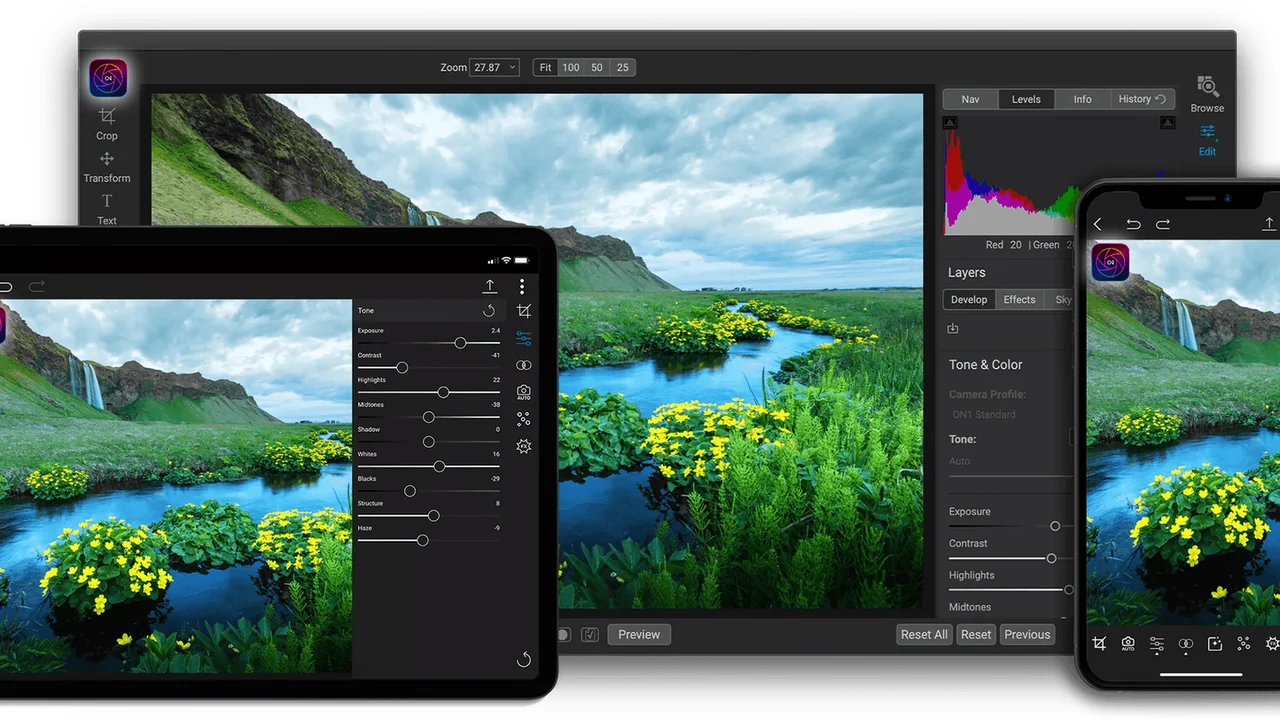
Task: Open the three-dot menu on tablet
Action: [x=522, y=287]
